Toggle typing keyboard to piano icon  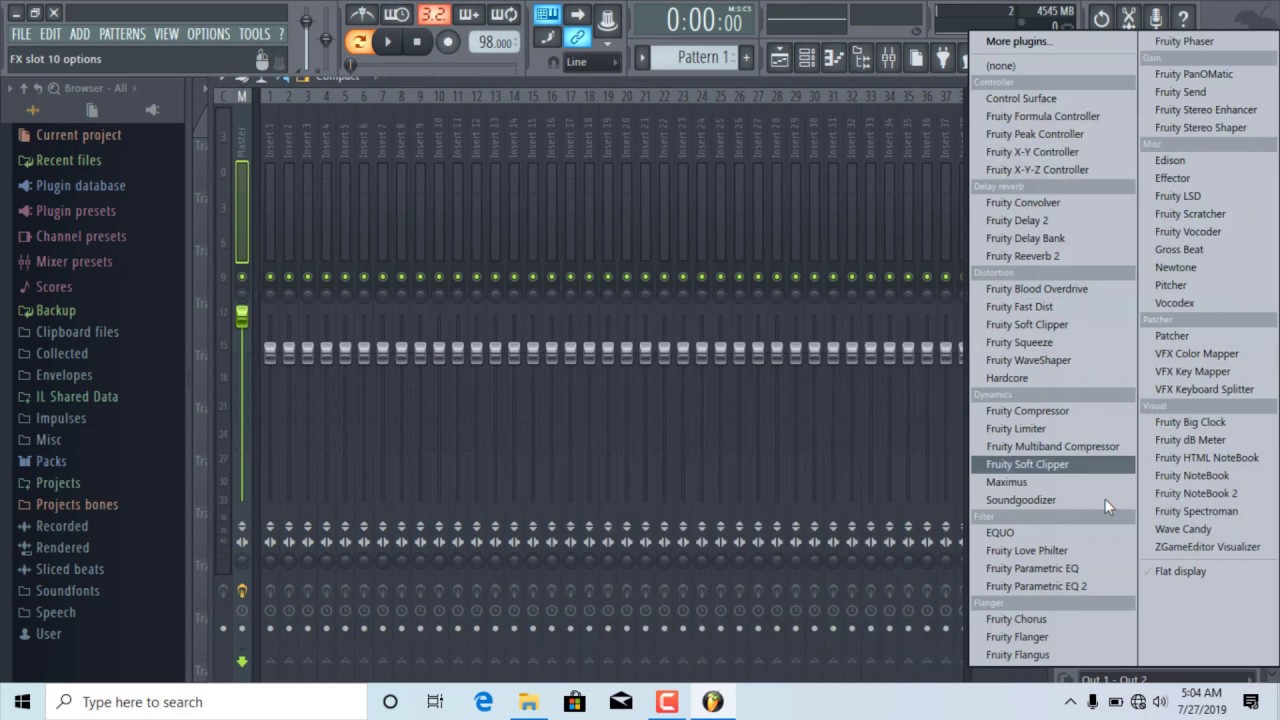click(x=547, y=15)
